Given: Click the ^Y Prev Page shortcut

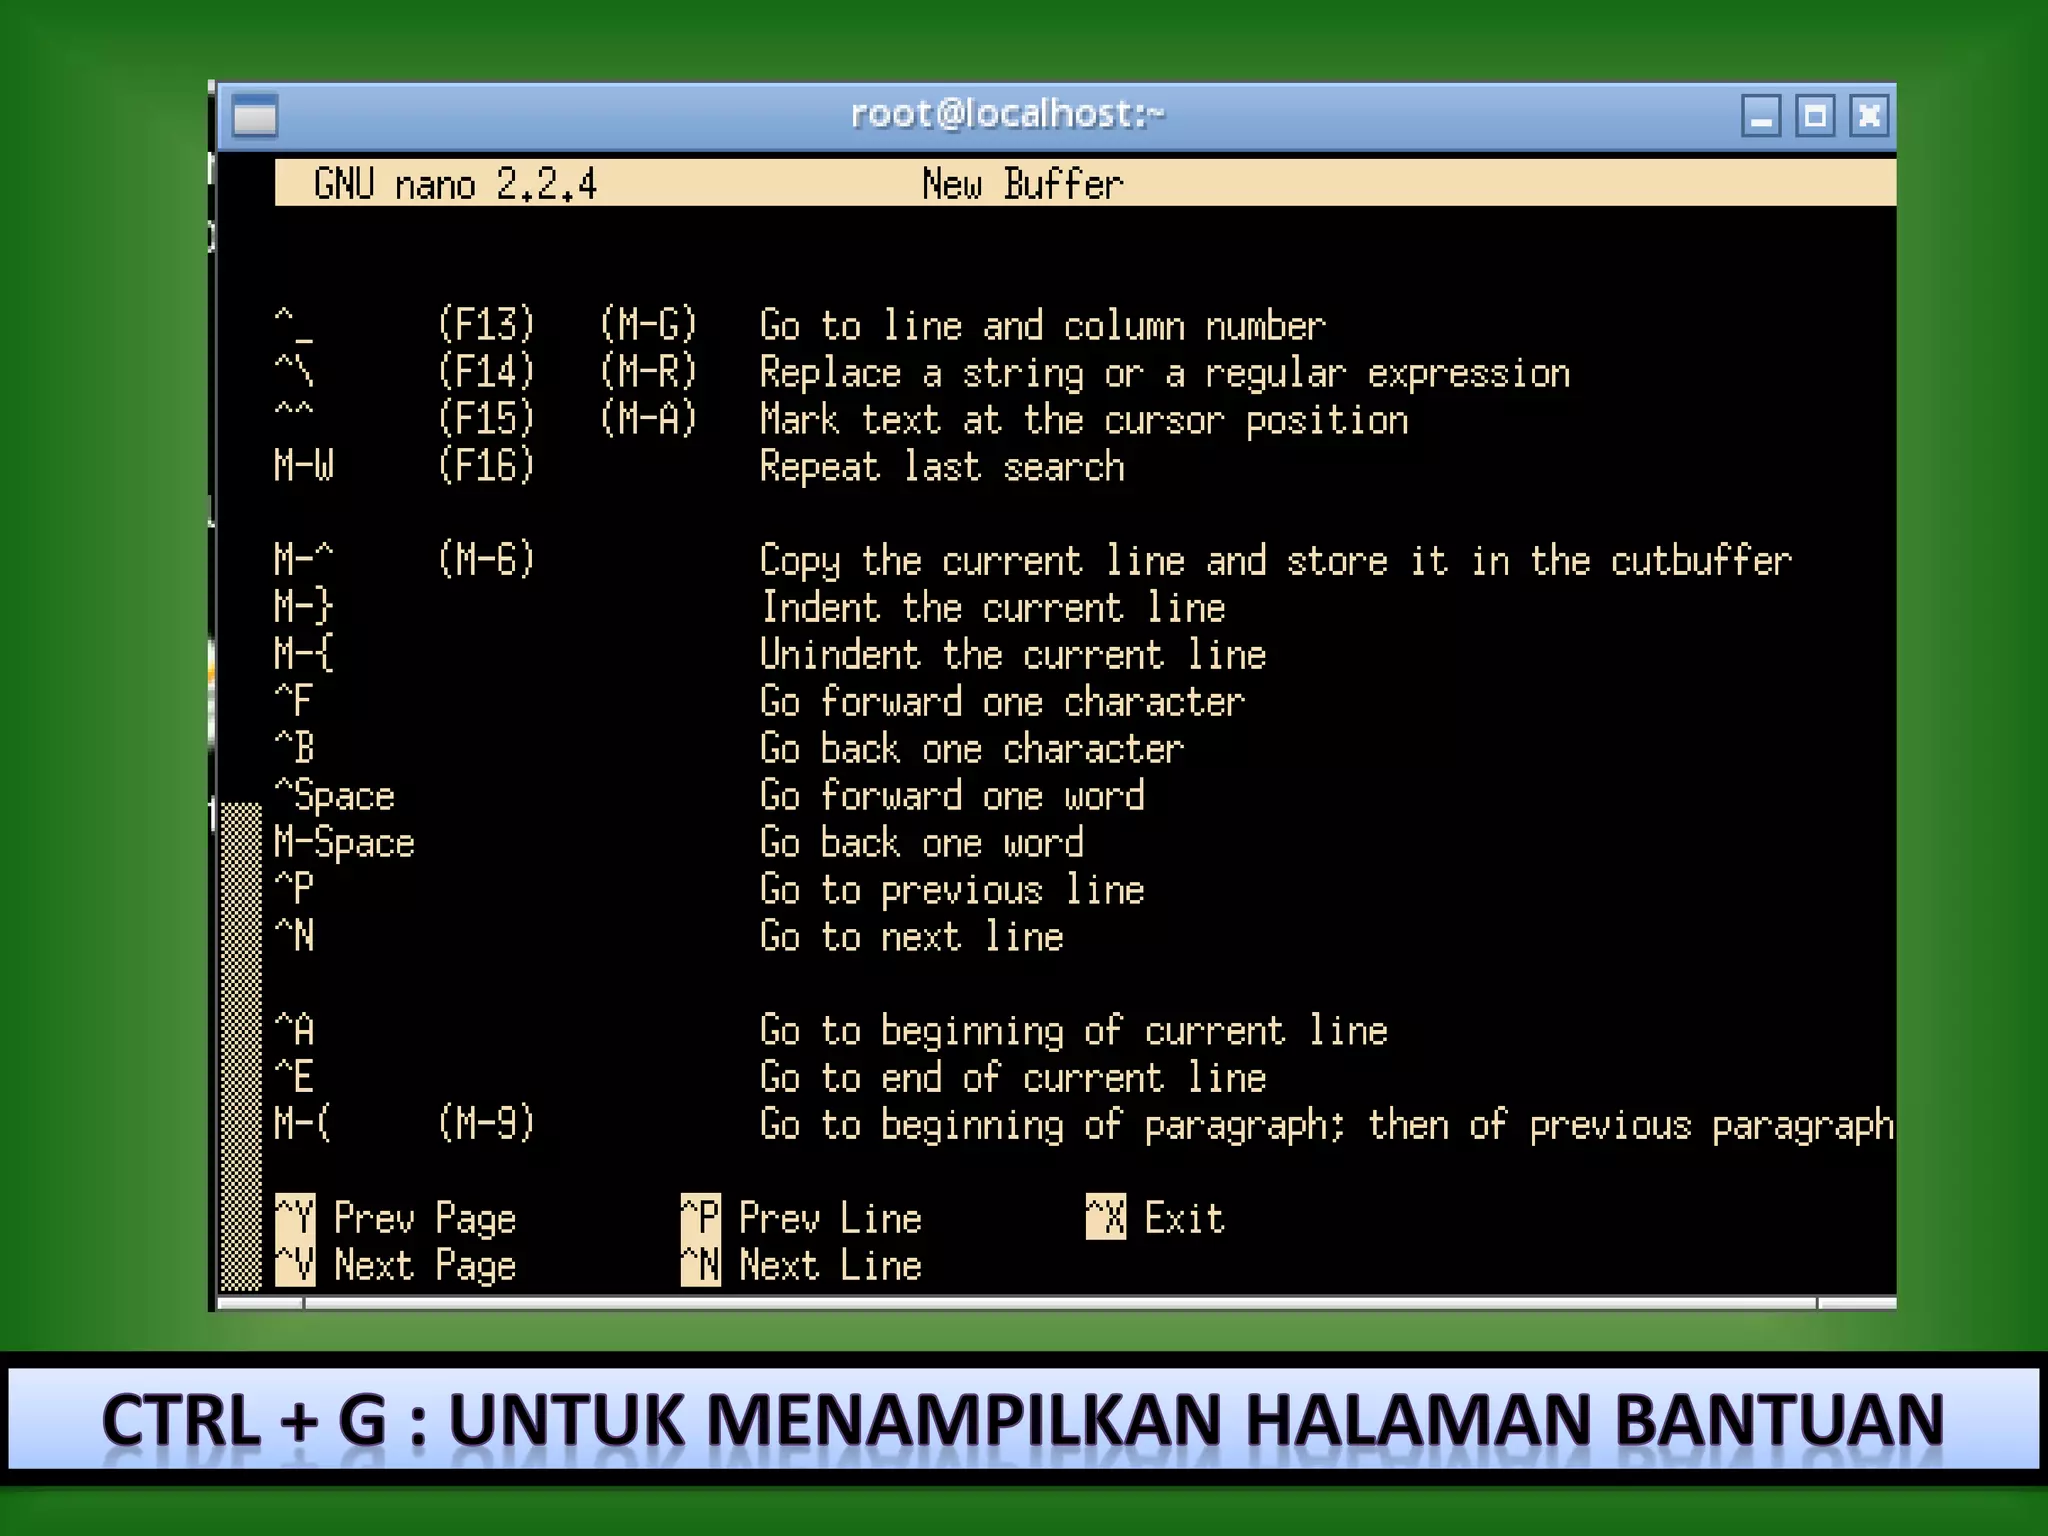Looking at the screenshot, I should click(396, 1218).
